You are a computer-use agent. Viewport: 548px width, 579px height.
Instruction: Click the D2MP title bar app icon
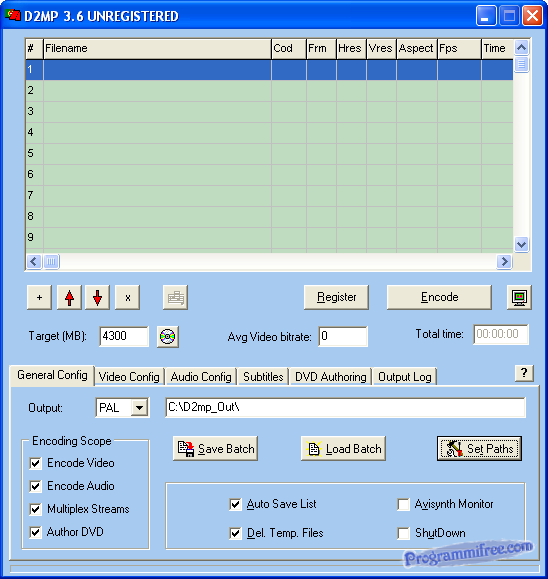[x=13, y=15]
